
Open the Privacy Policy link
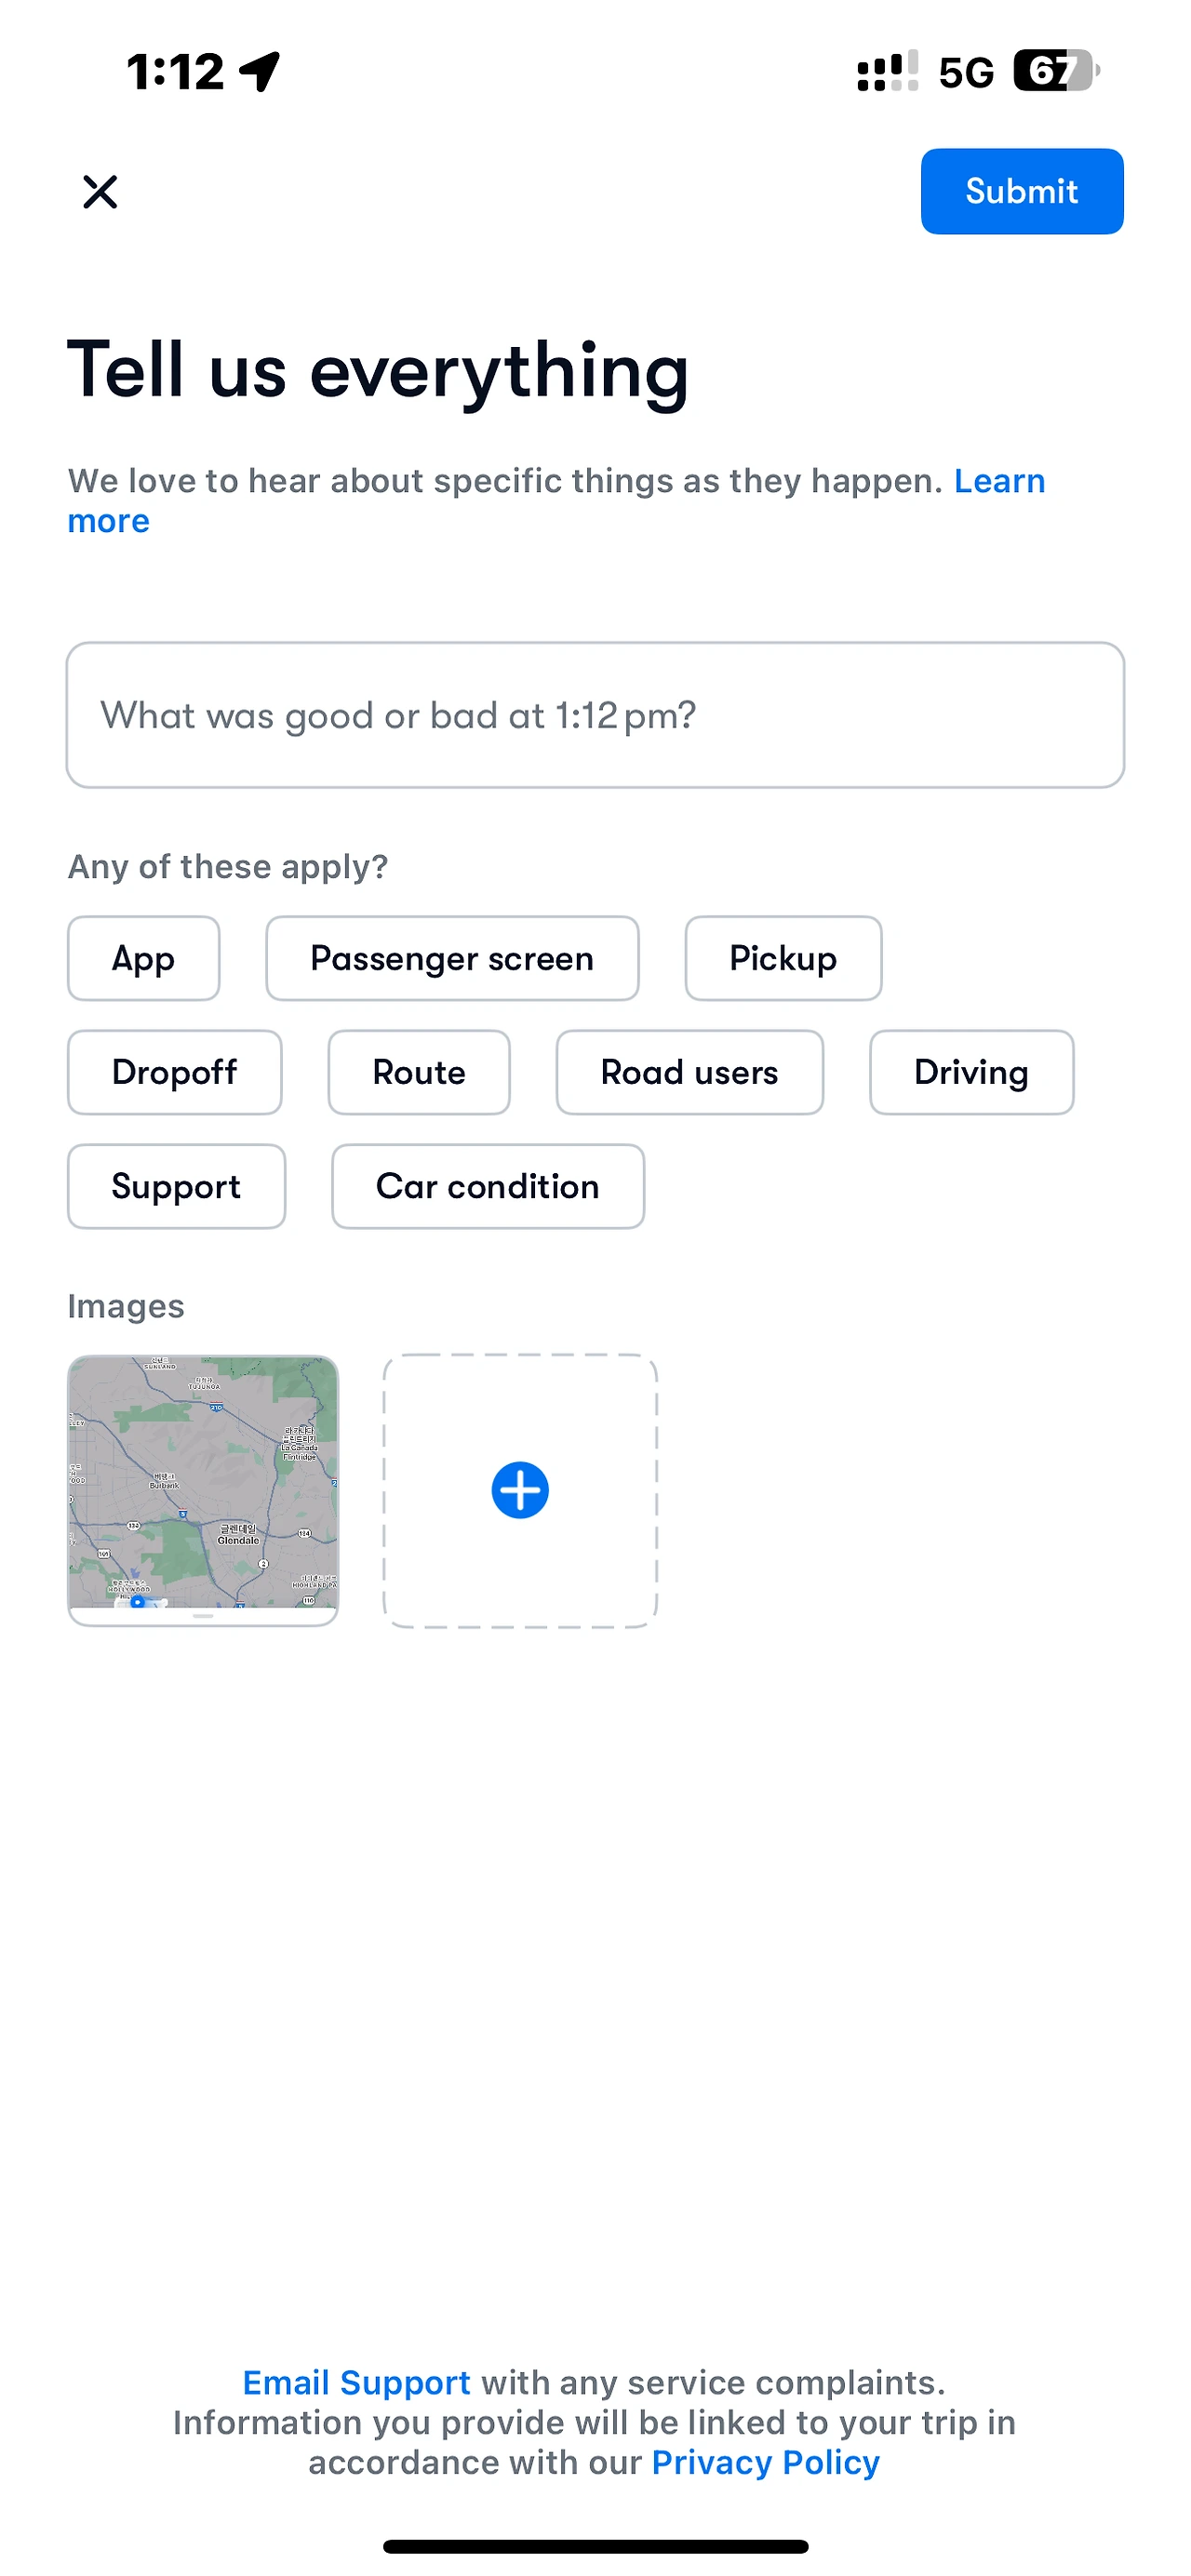pos(765,2462)
